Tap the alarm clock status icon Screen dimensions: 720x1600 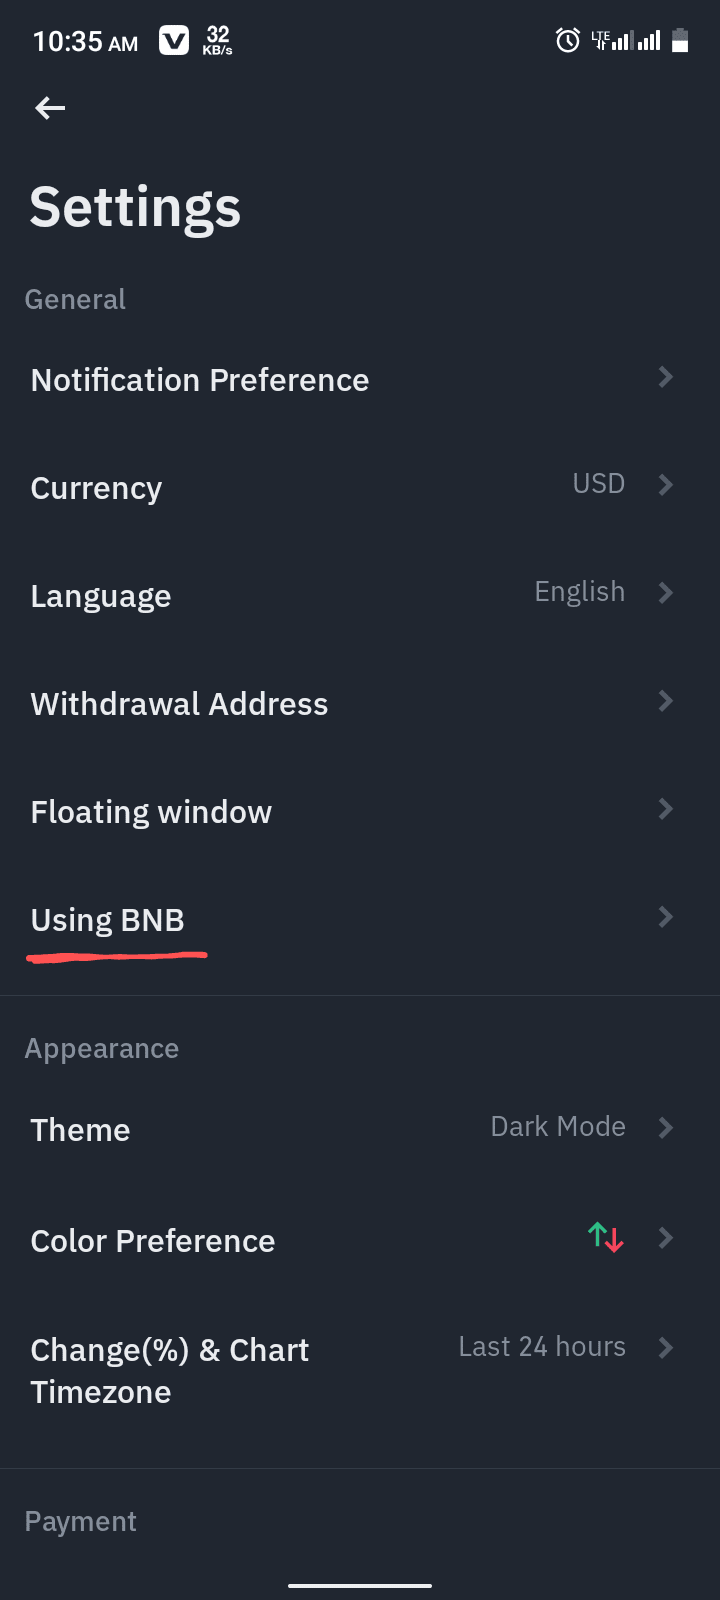568,41
